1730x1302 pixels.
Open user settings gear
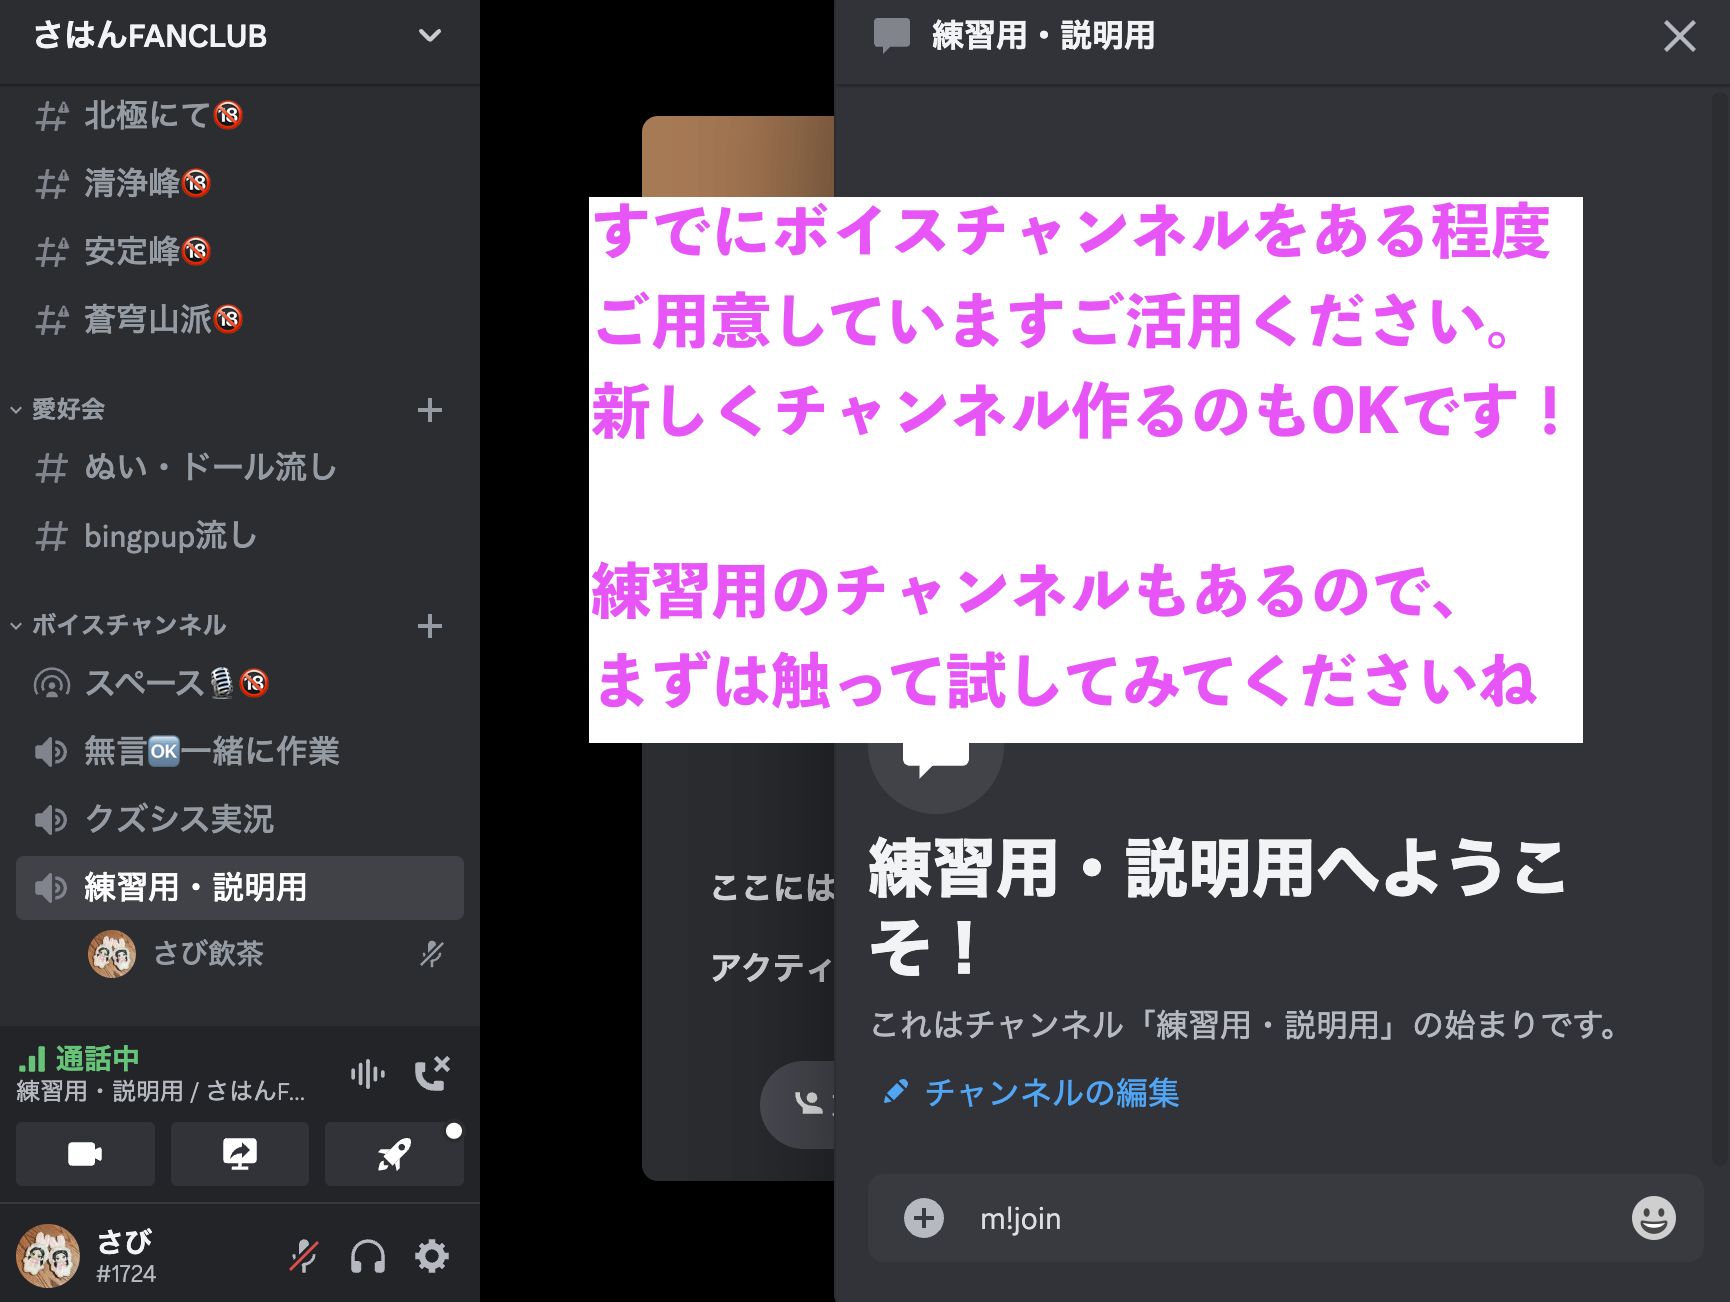tap(432, 1256)
